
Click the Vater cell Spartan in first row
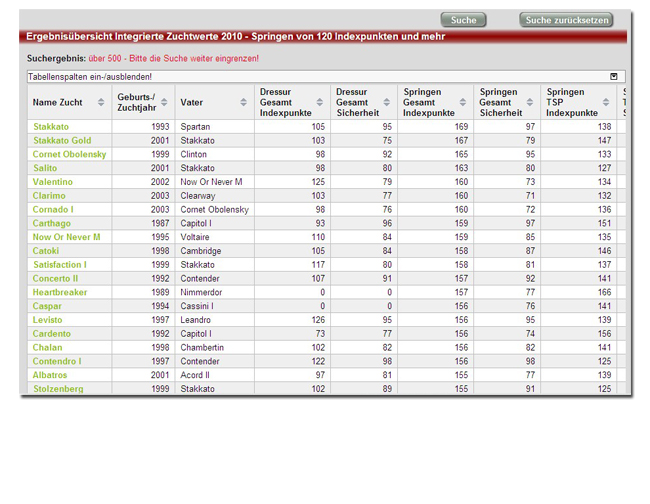coord(195,127)
